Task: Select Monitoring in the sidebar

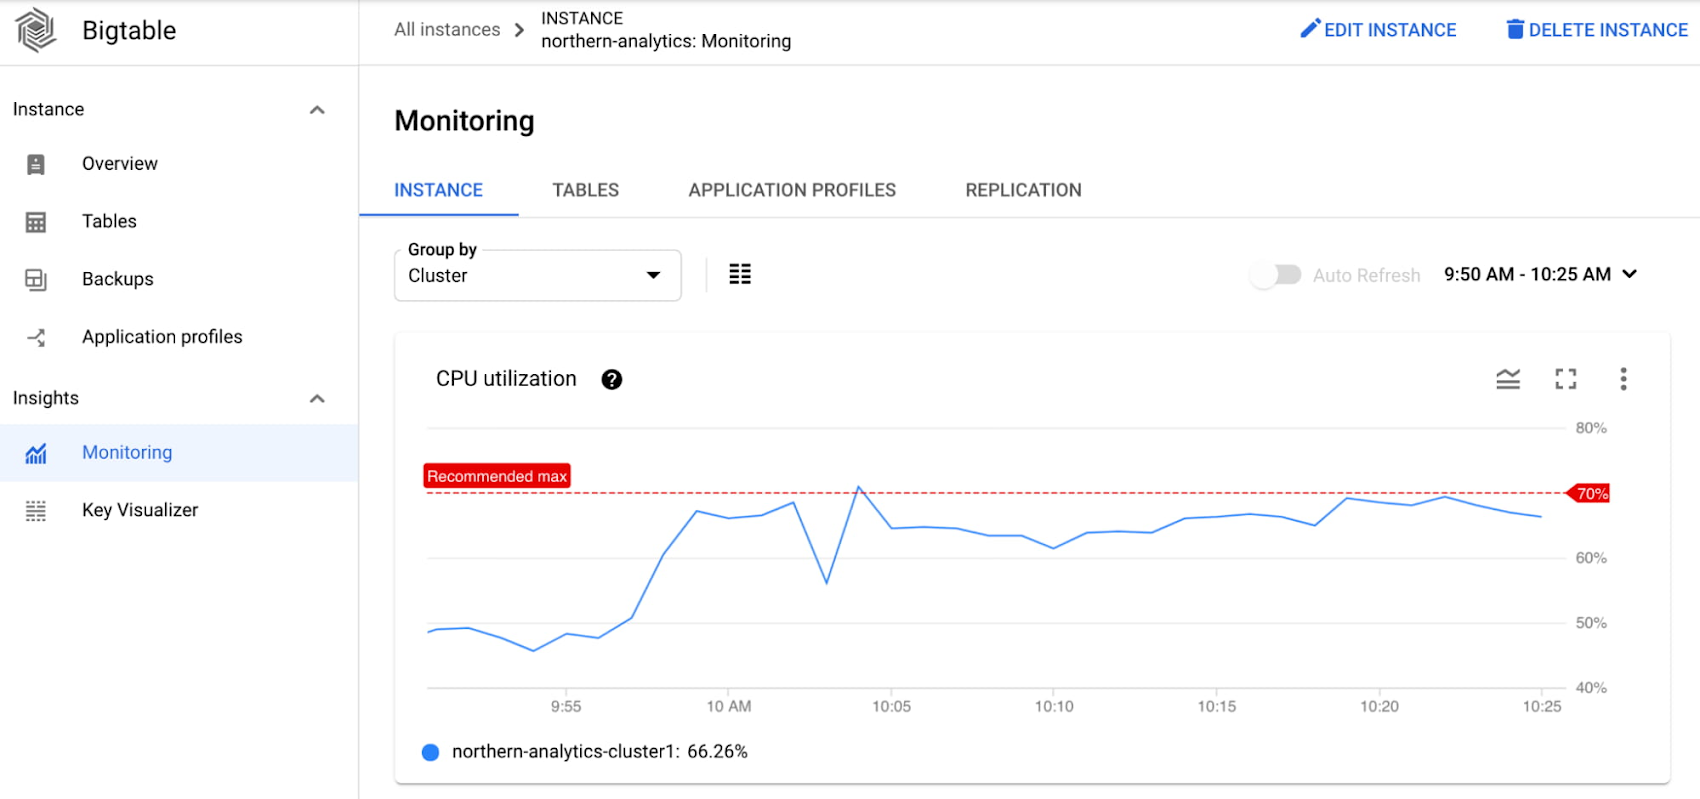Action: [x=179, y=453]
